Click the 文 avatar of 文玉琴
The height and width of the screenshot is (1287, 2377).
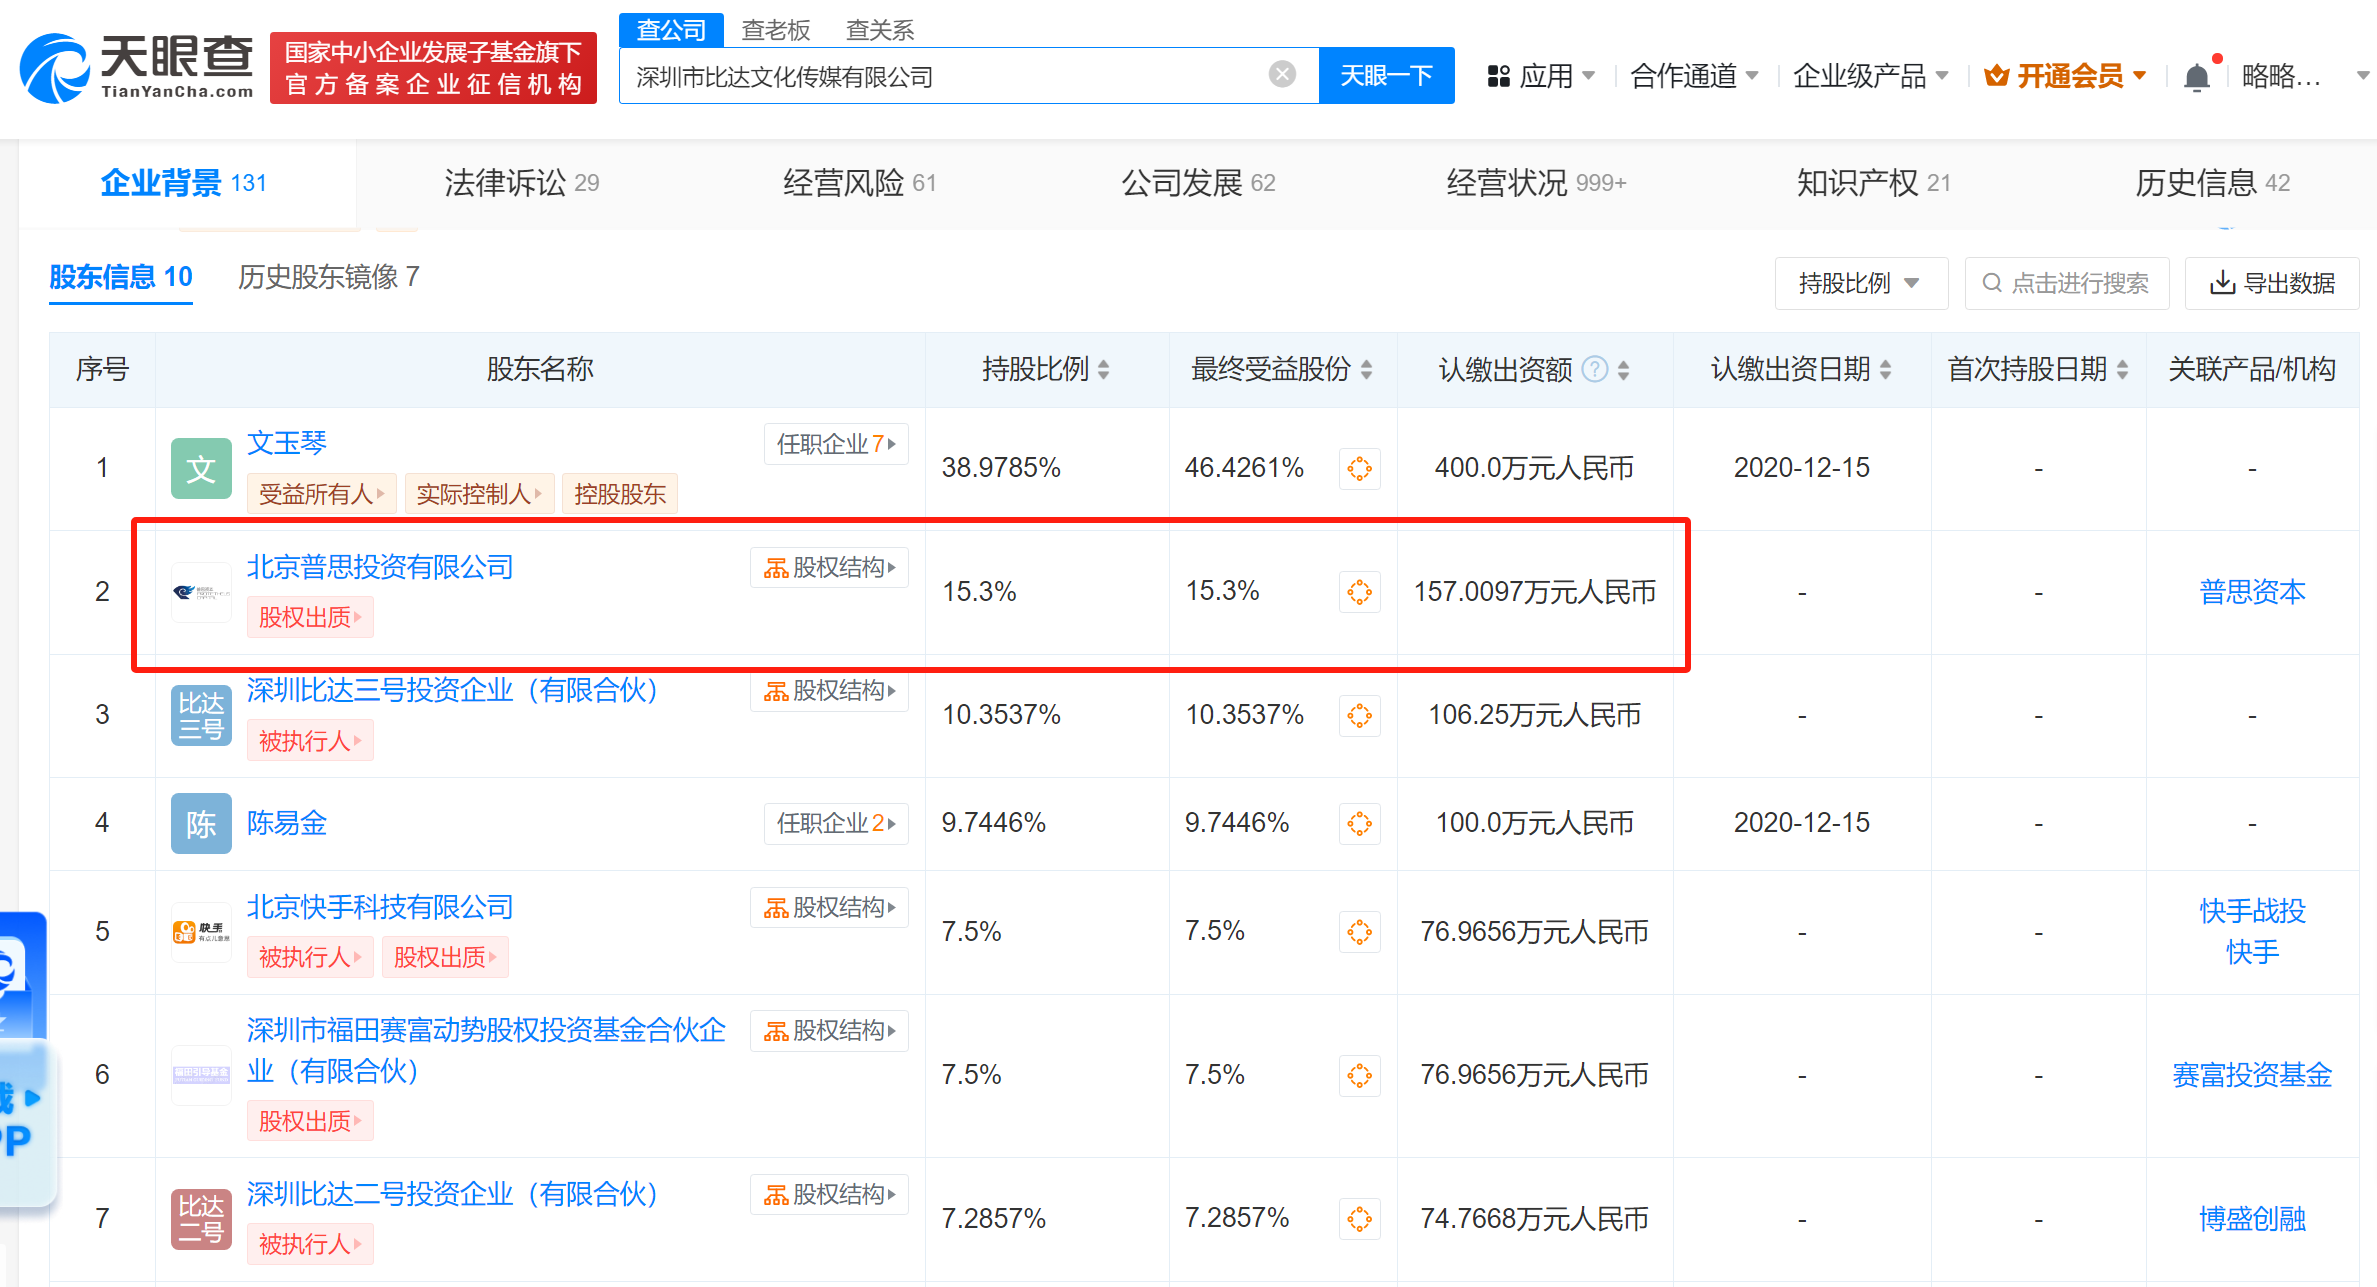(x=201, y=468)
